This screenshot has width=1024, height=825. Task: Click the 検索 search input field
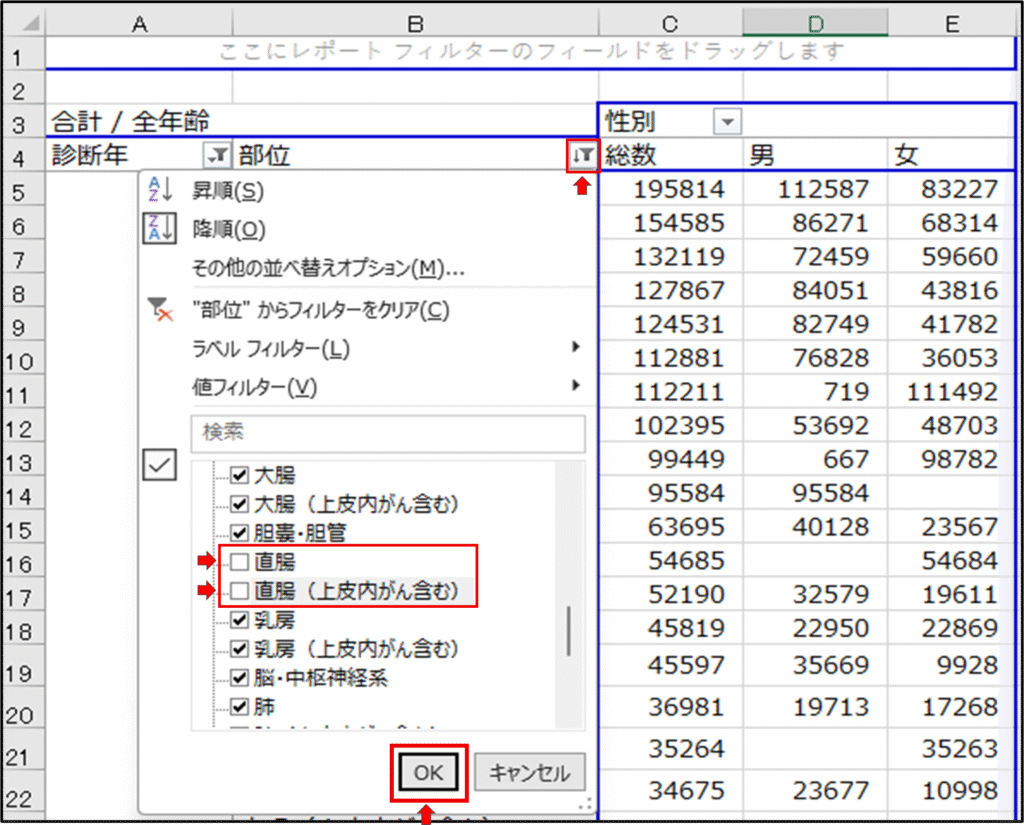tap(387, 434)
